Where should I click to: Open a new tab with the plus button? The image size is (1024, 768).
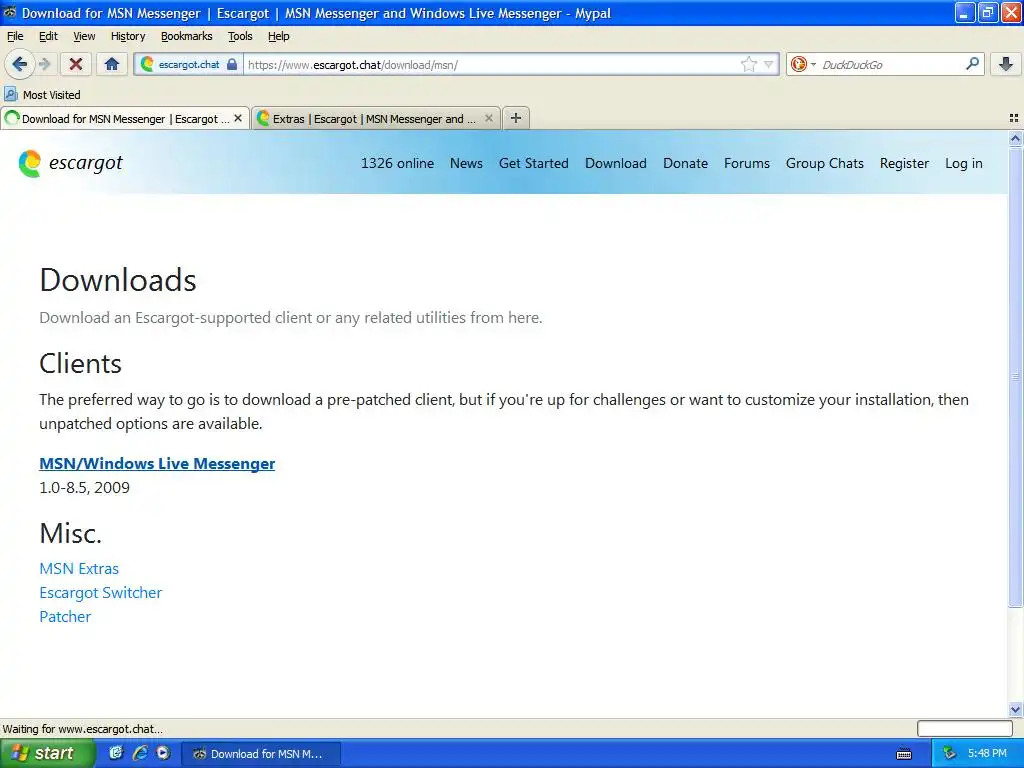tap(515, 118)
